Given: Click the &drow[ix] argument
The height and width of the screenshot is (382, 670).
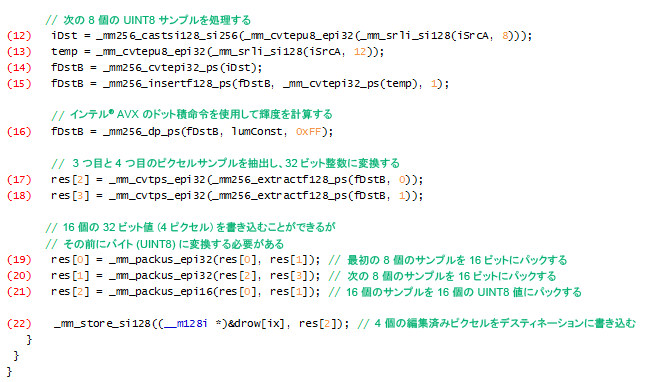Looking at the screenshot, I should (x=256, y=324).
